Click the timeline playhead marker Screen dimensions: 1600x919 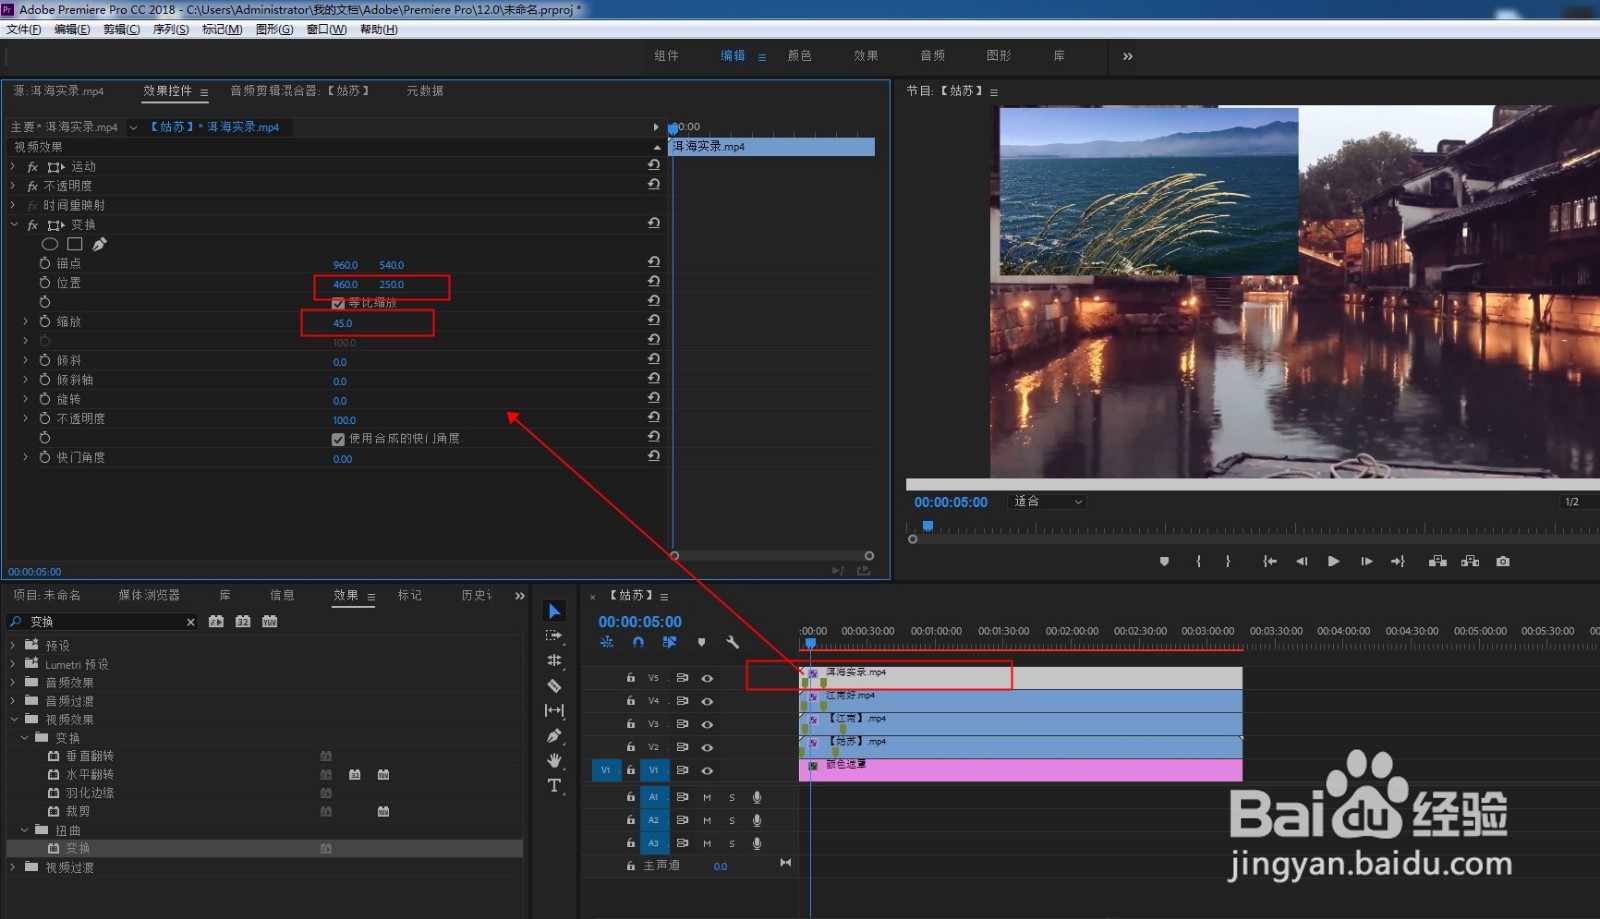tap(810, 642)
